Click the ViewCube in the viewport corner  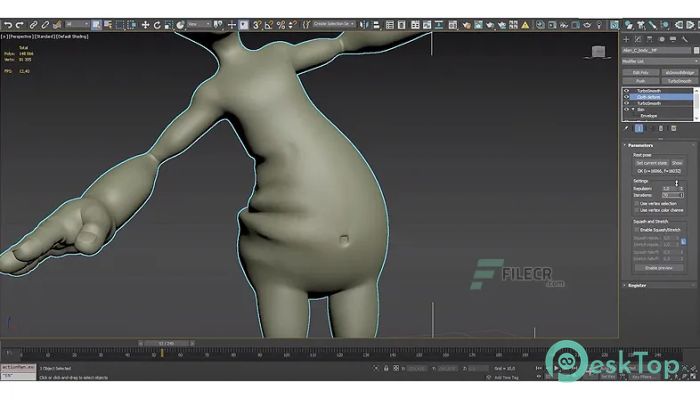coord(598,52)
